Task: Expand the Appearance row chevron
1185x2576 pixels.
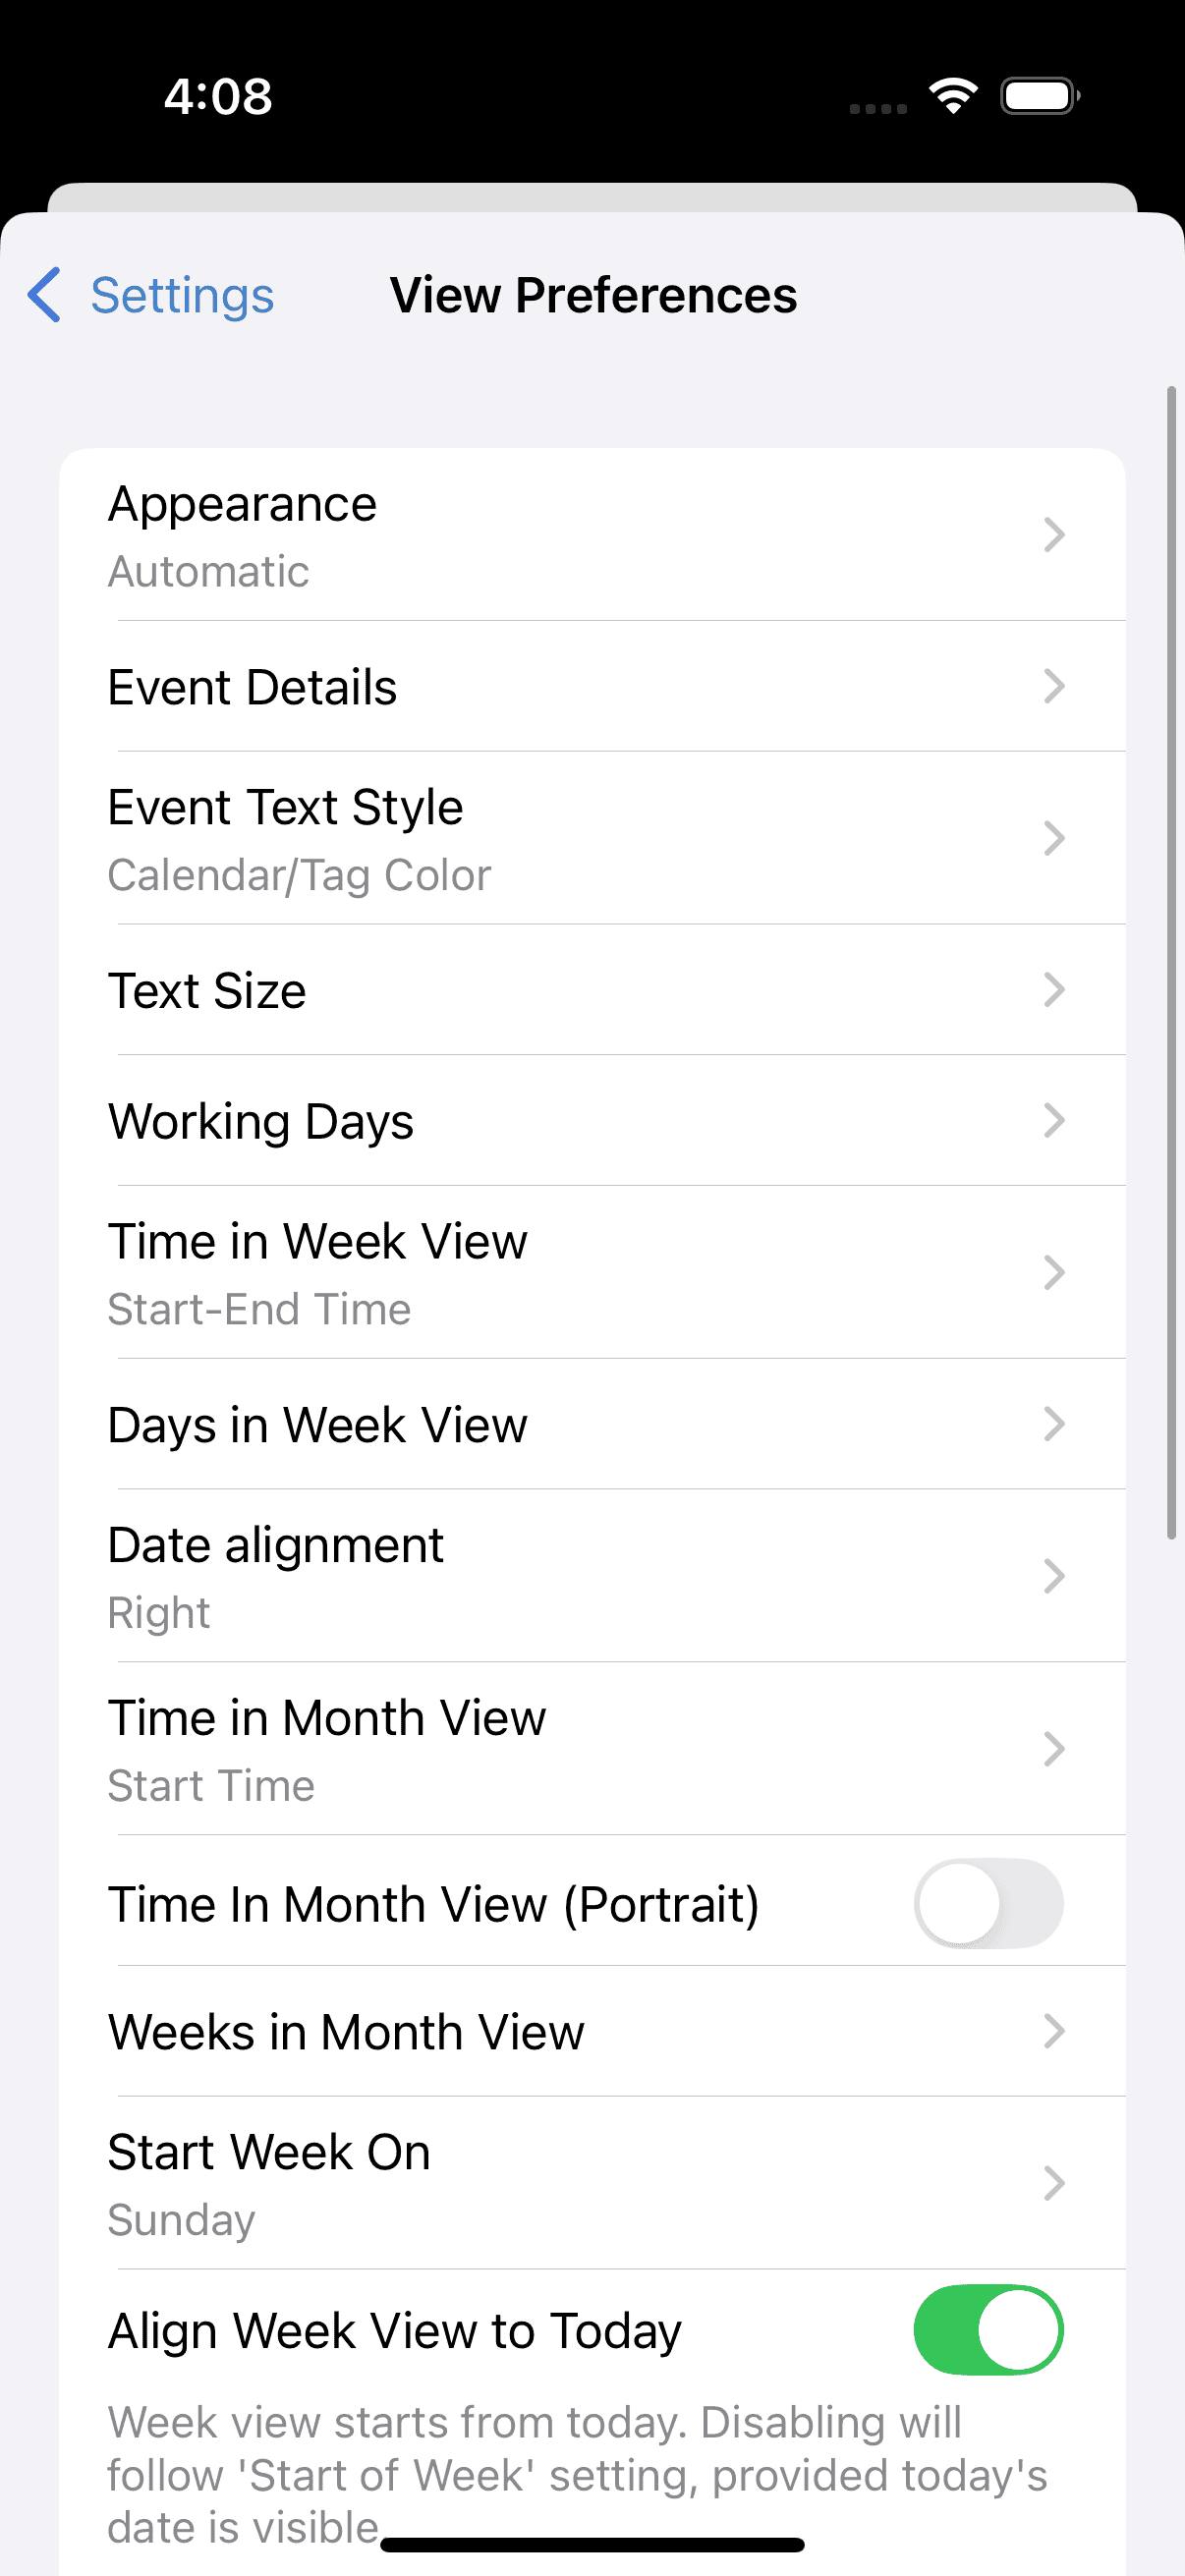Action: tap(1056, 534)
